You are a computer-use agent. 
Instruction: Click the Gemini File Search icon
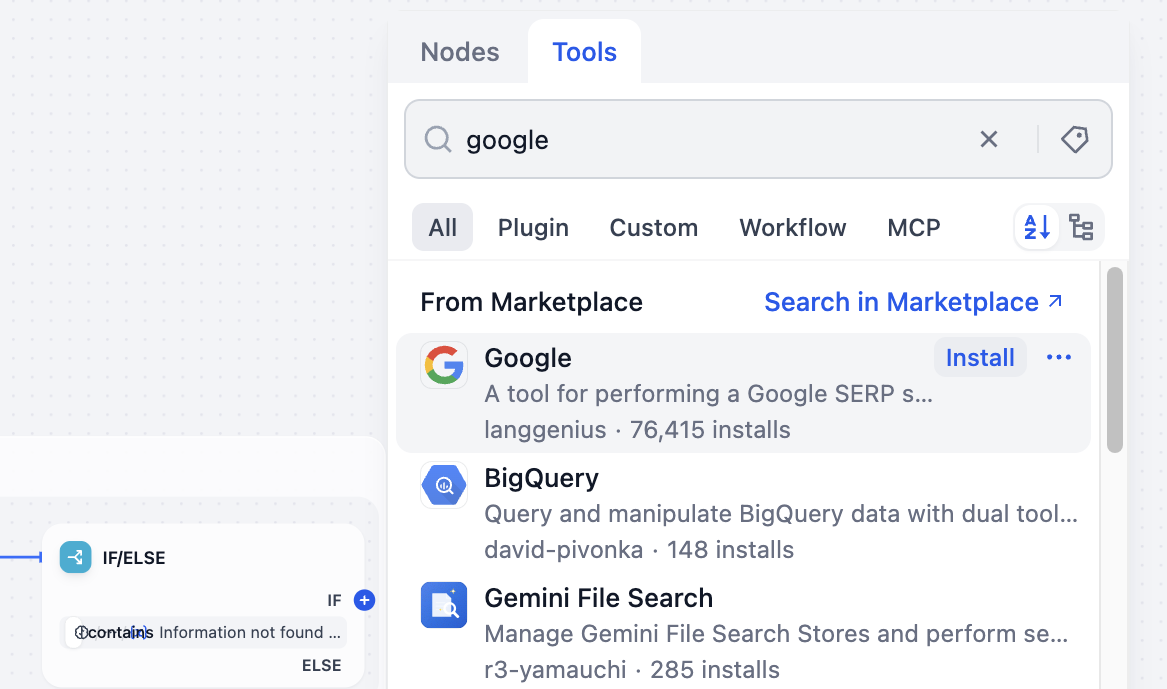click(444, 605)
